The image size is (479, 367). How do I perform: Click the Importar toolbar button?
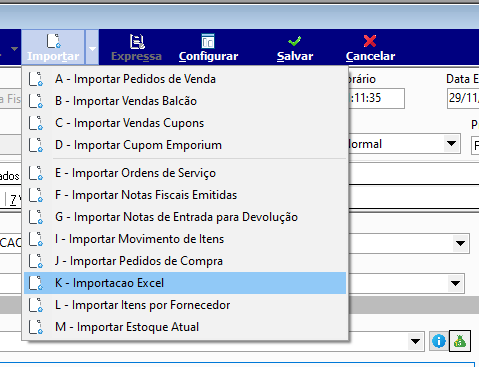point(53,47)
